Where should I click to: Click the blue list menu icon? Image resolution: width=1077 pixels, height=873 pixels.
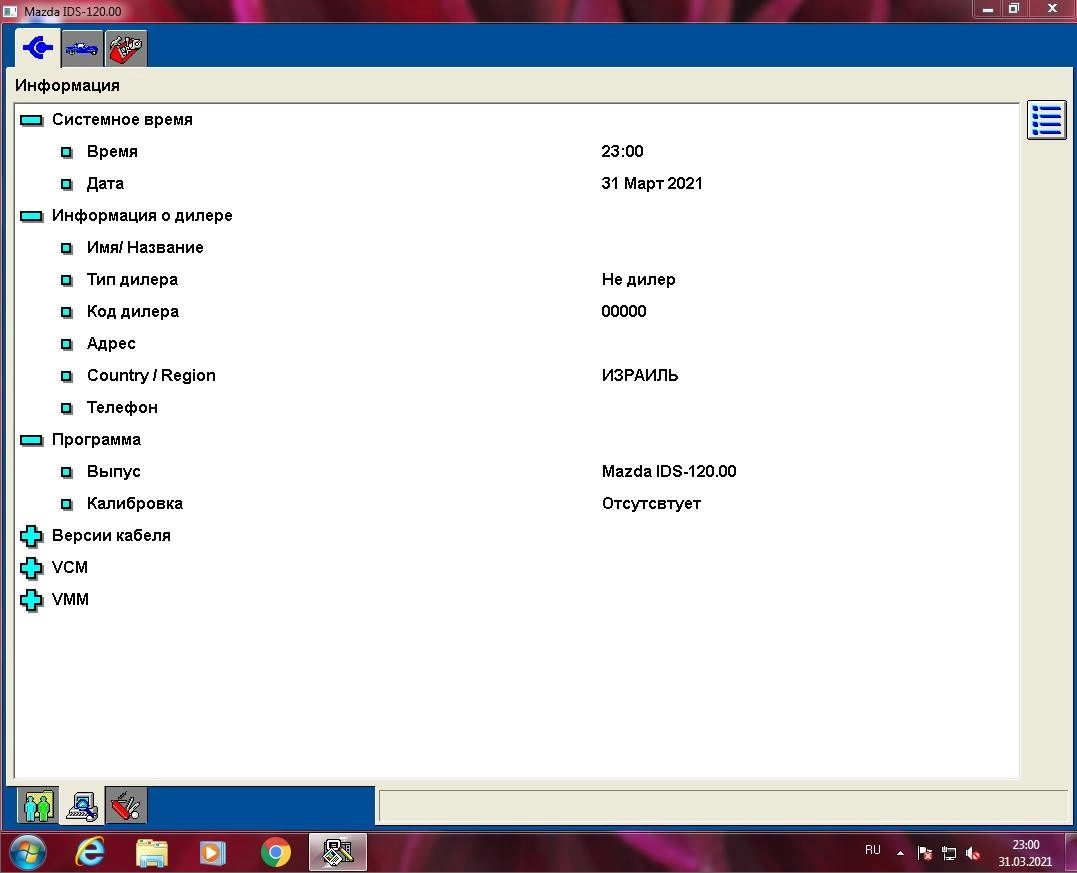pyautogui.click(x=1046, y=120)
